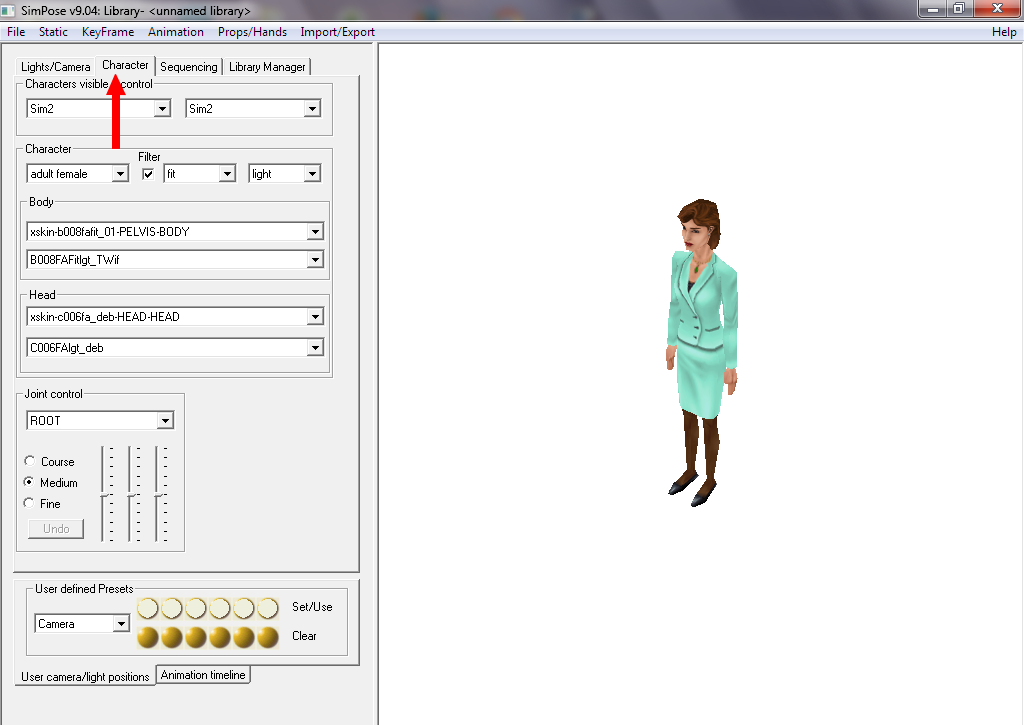Click the first joint control slider
Viewport: 1024px width, 725px height.
click(x=104, y=494)
